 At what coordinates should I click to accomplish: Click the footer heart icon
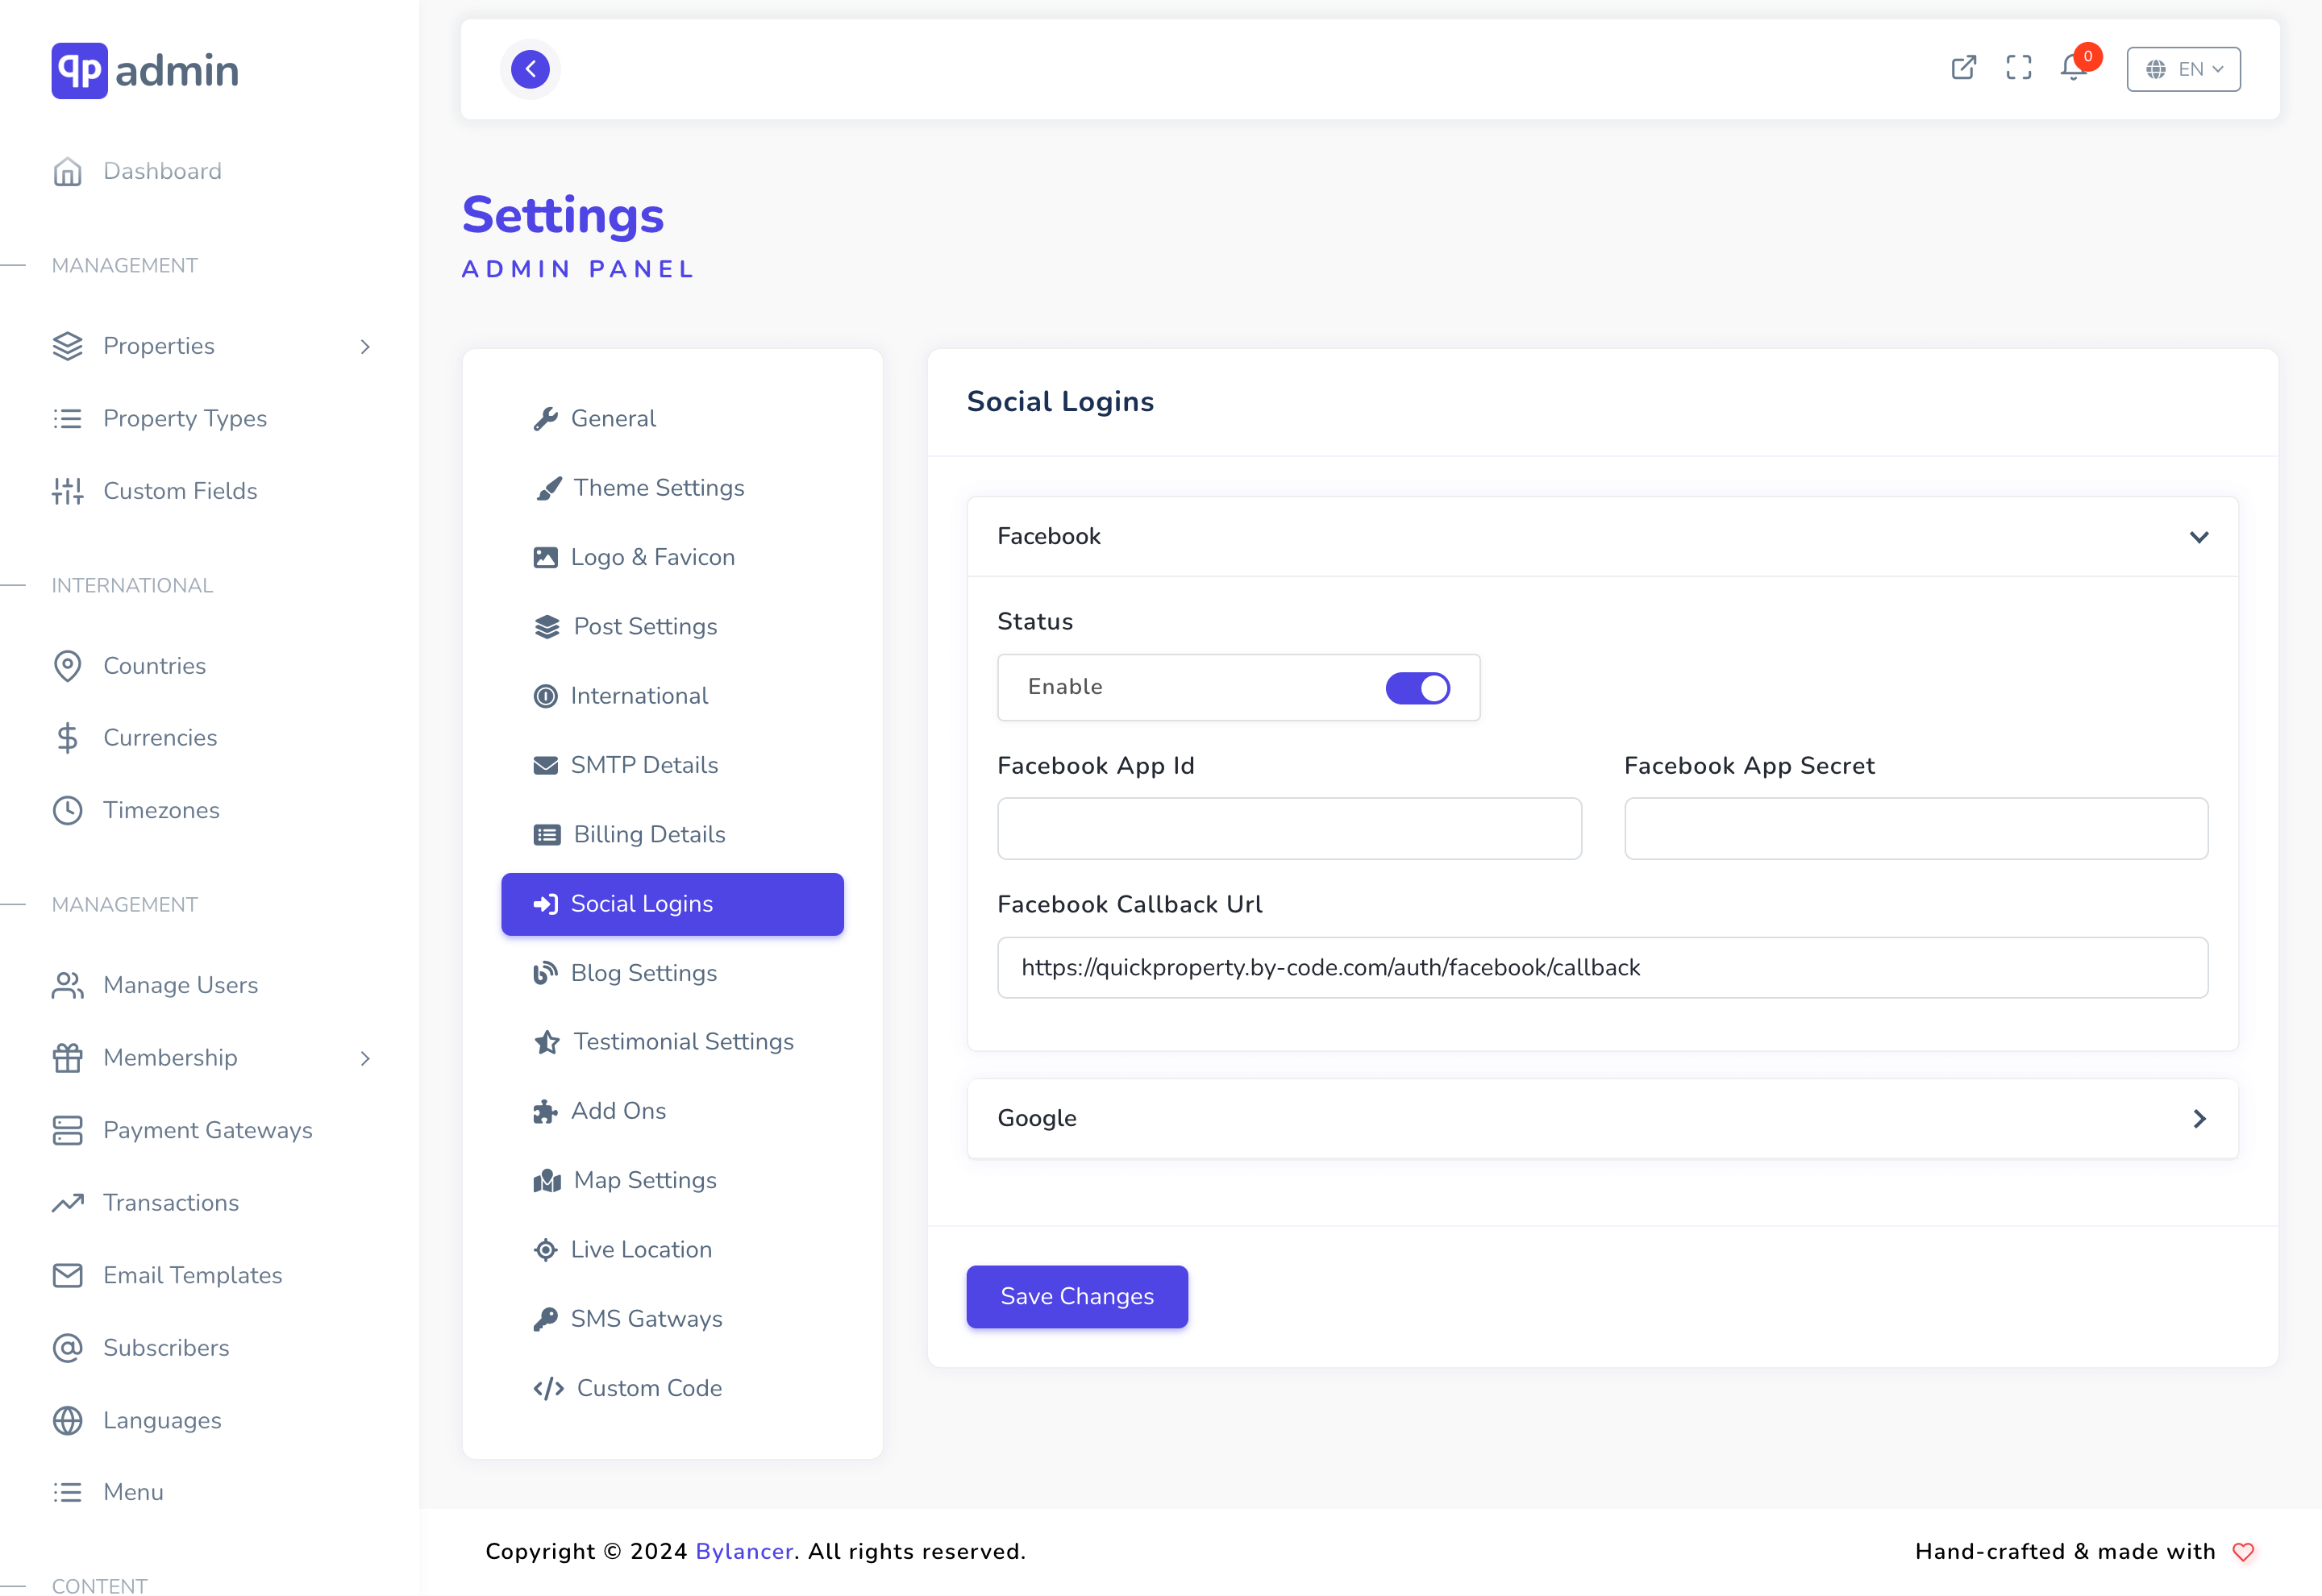2243,1551
